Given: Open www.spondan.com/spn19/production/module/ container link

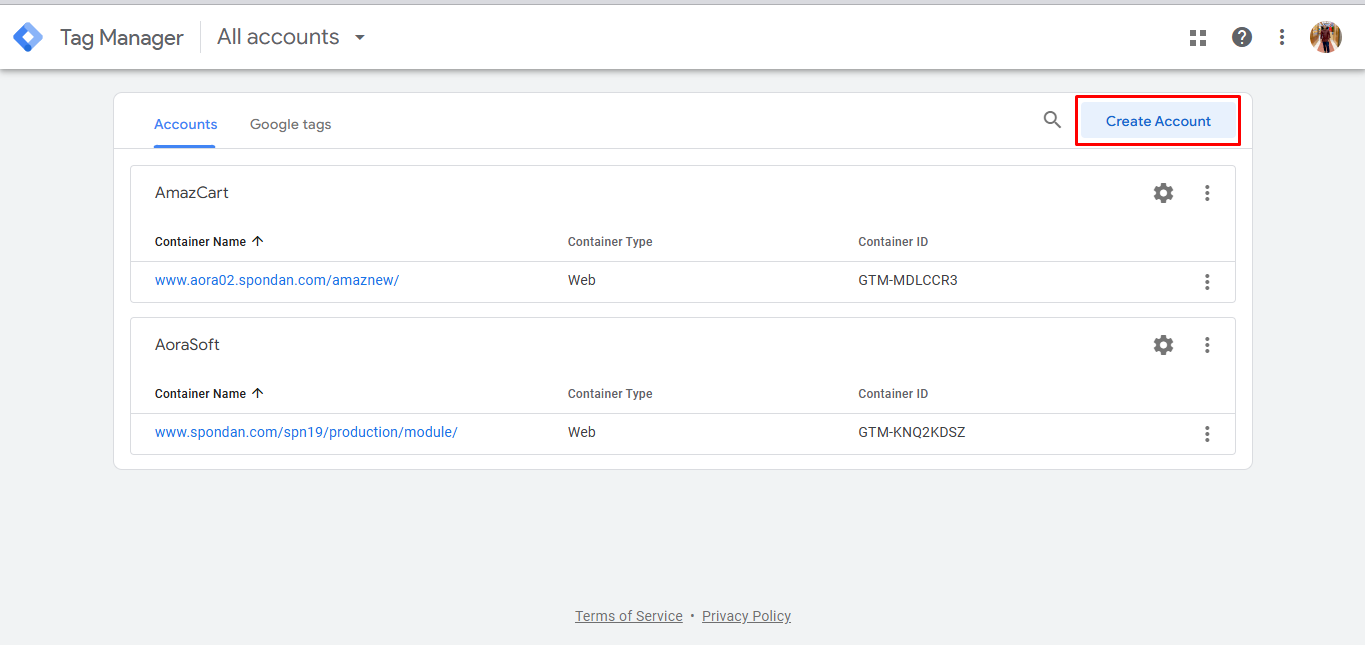Looking at the screenshot, I should tap(306, 432).
